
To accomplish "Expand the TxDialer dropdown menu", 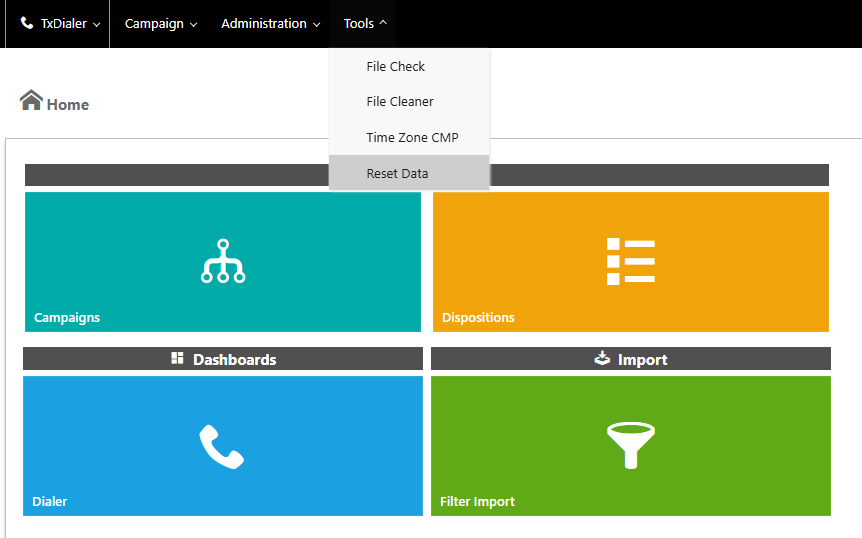I will coord(64,23).
